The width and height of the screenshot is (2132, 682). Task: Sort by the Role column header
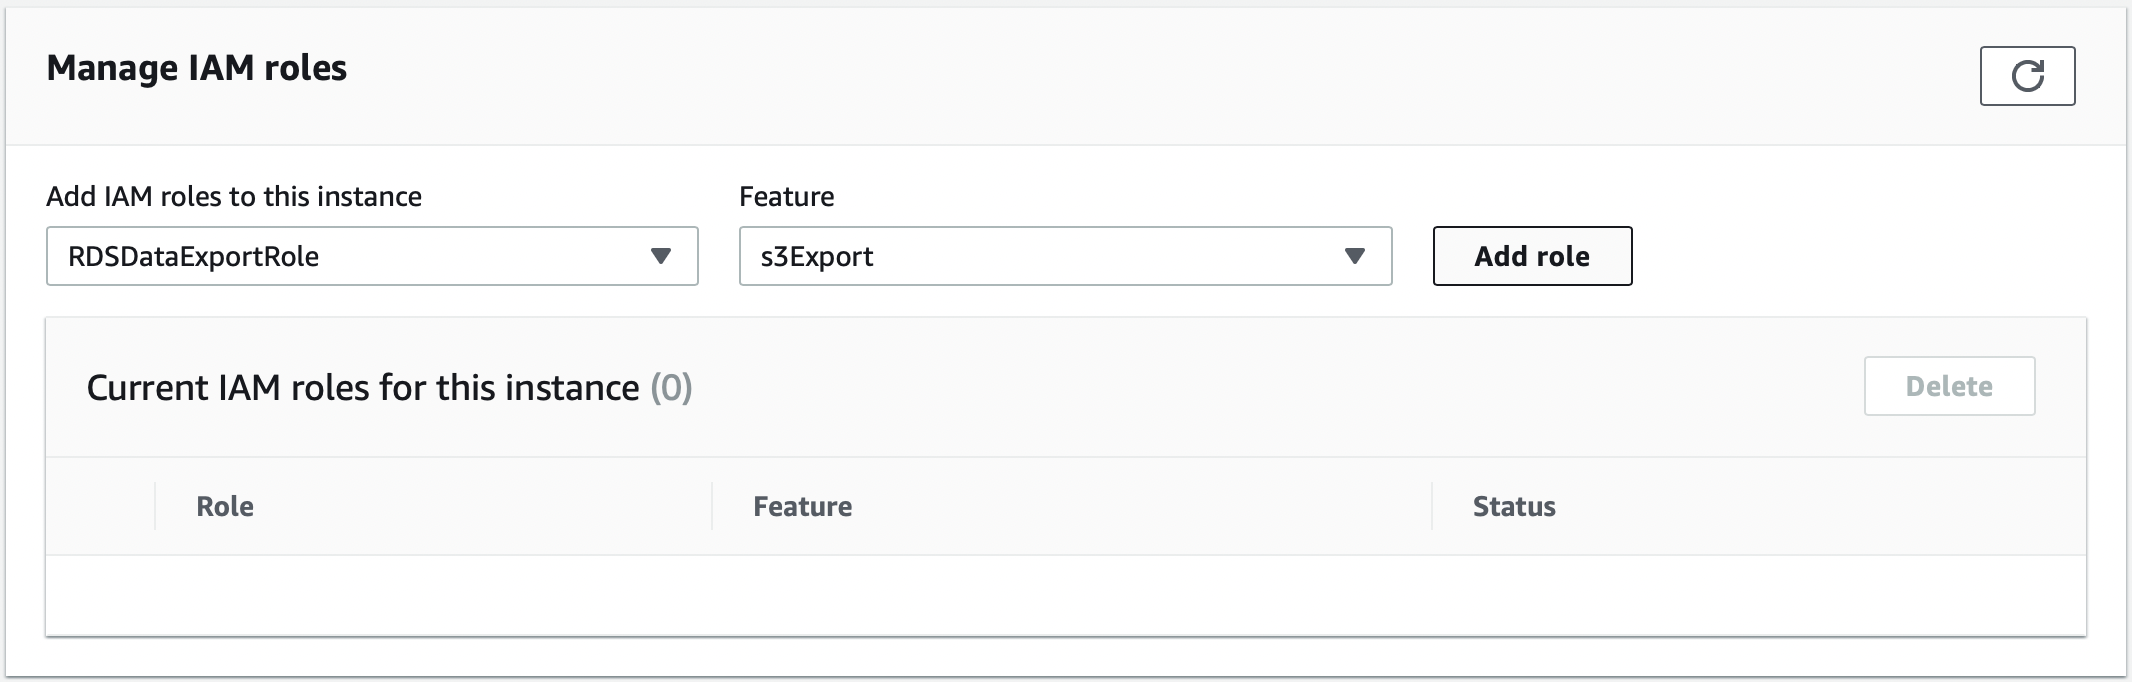[x=225, y=507]
